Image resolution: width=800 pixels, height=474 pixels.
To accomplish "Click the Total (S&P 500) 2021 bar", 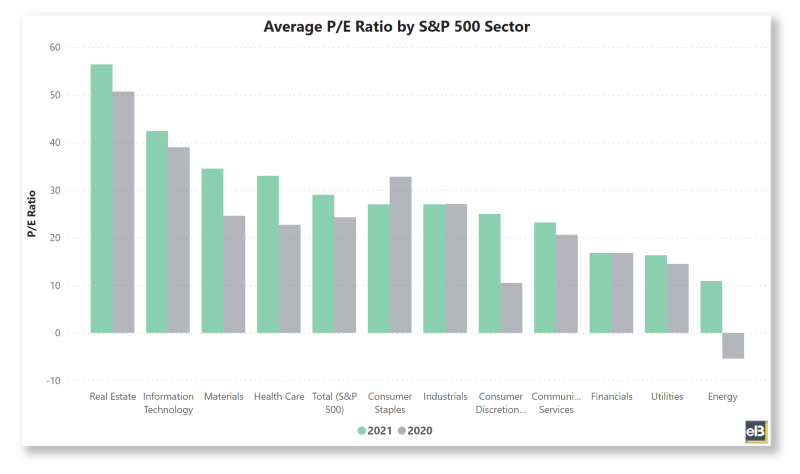I will click(323, 264).
